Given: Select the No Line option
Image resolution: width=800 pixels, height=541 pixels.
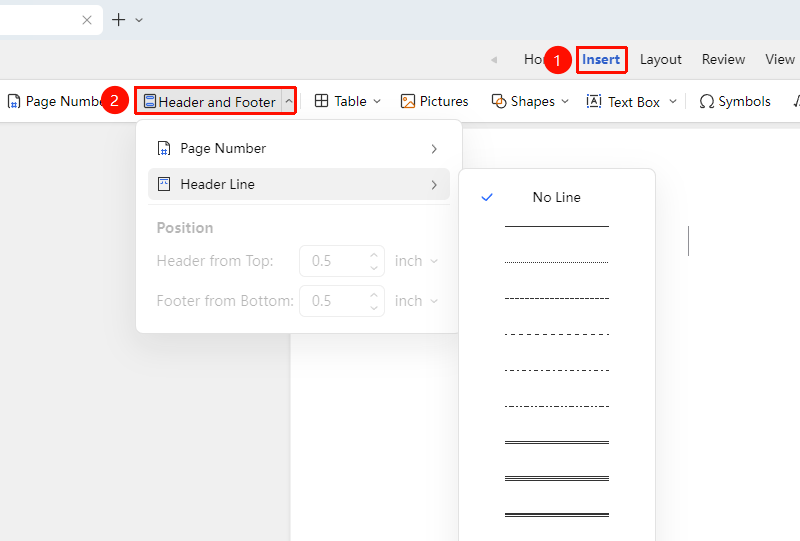Looking at the screenshot, I should point(557,197).
